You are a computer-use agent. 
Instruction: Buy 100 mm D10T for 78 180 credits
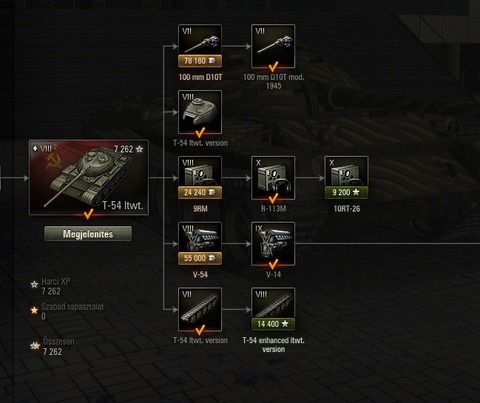tap(200, 61)
